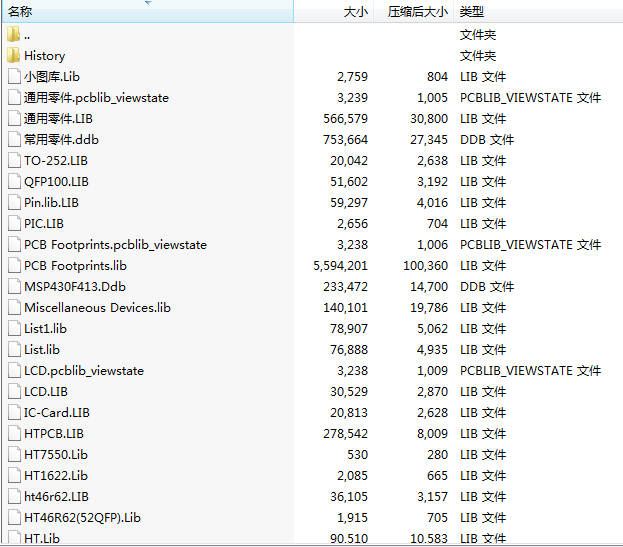Image resolution: width=623 pixels, height=547 pixels.
Task: Click the compressed size value 100,360
Action: 426,265
